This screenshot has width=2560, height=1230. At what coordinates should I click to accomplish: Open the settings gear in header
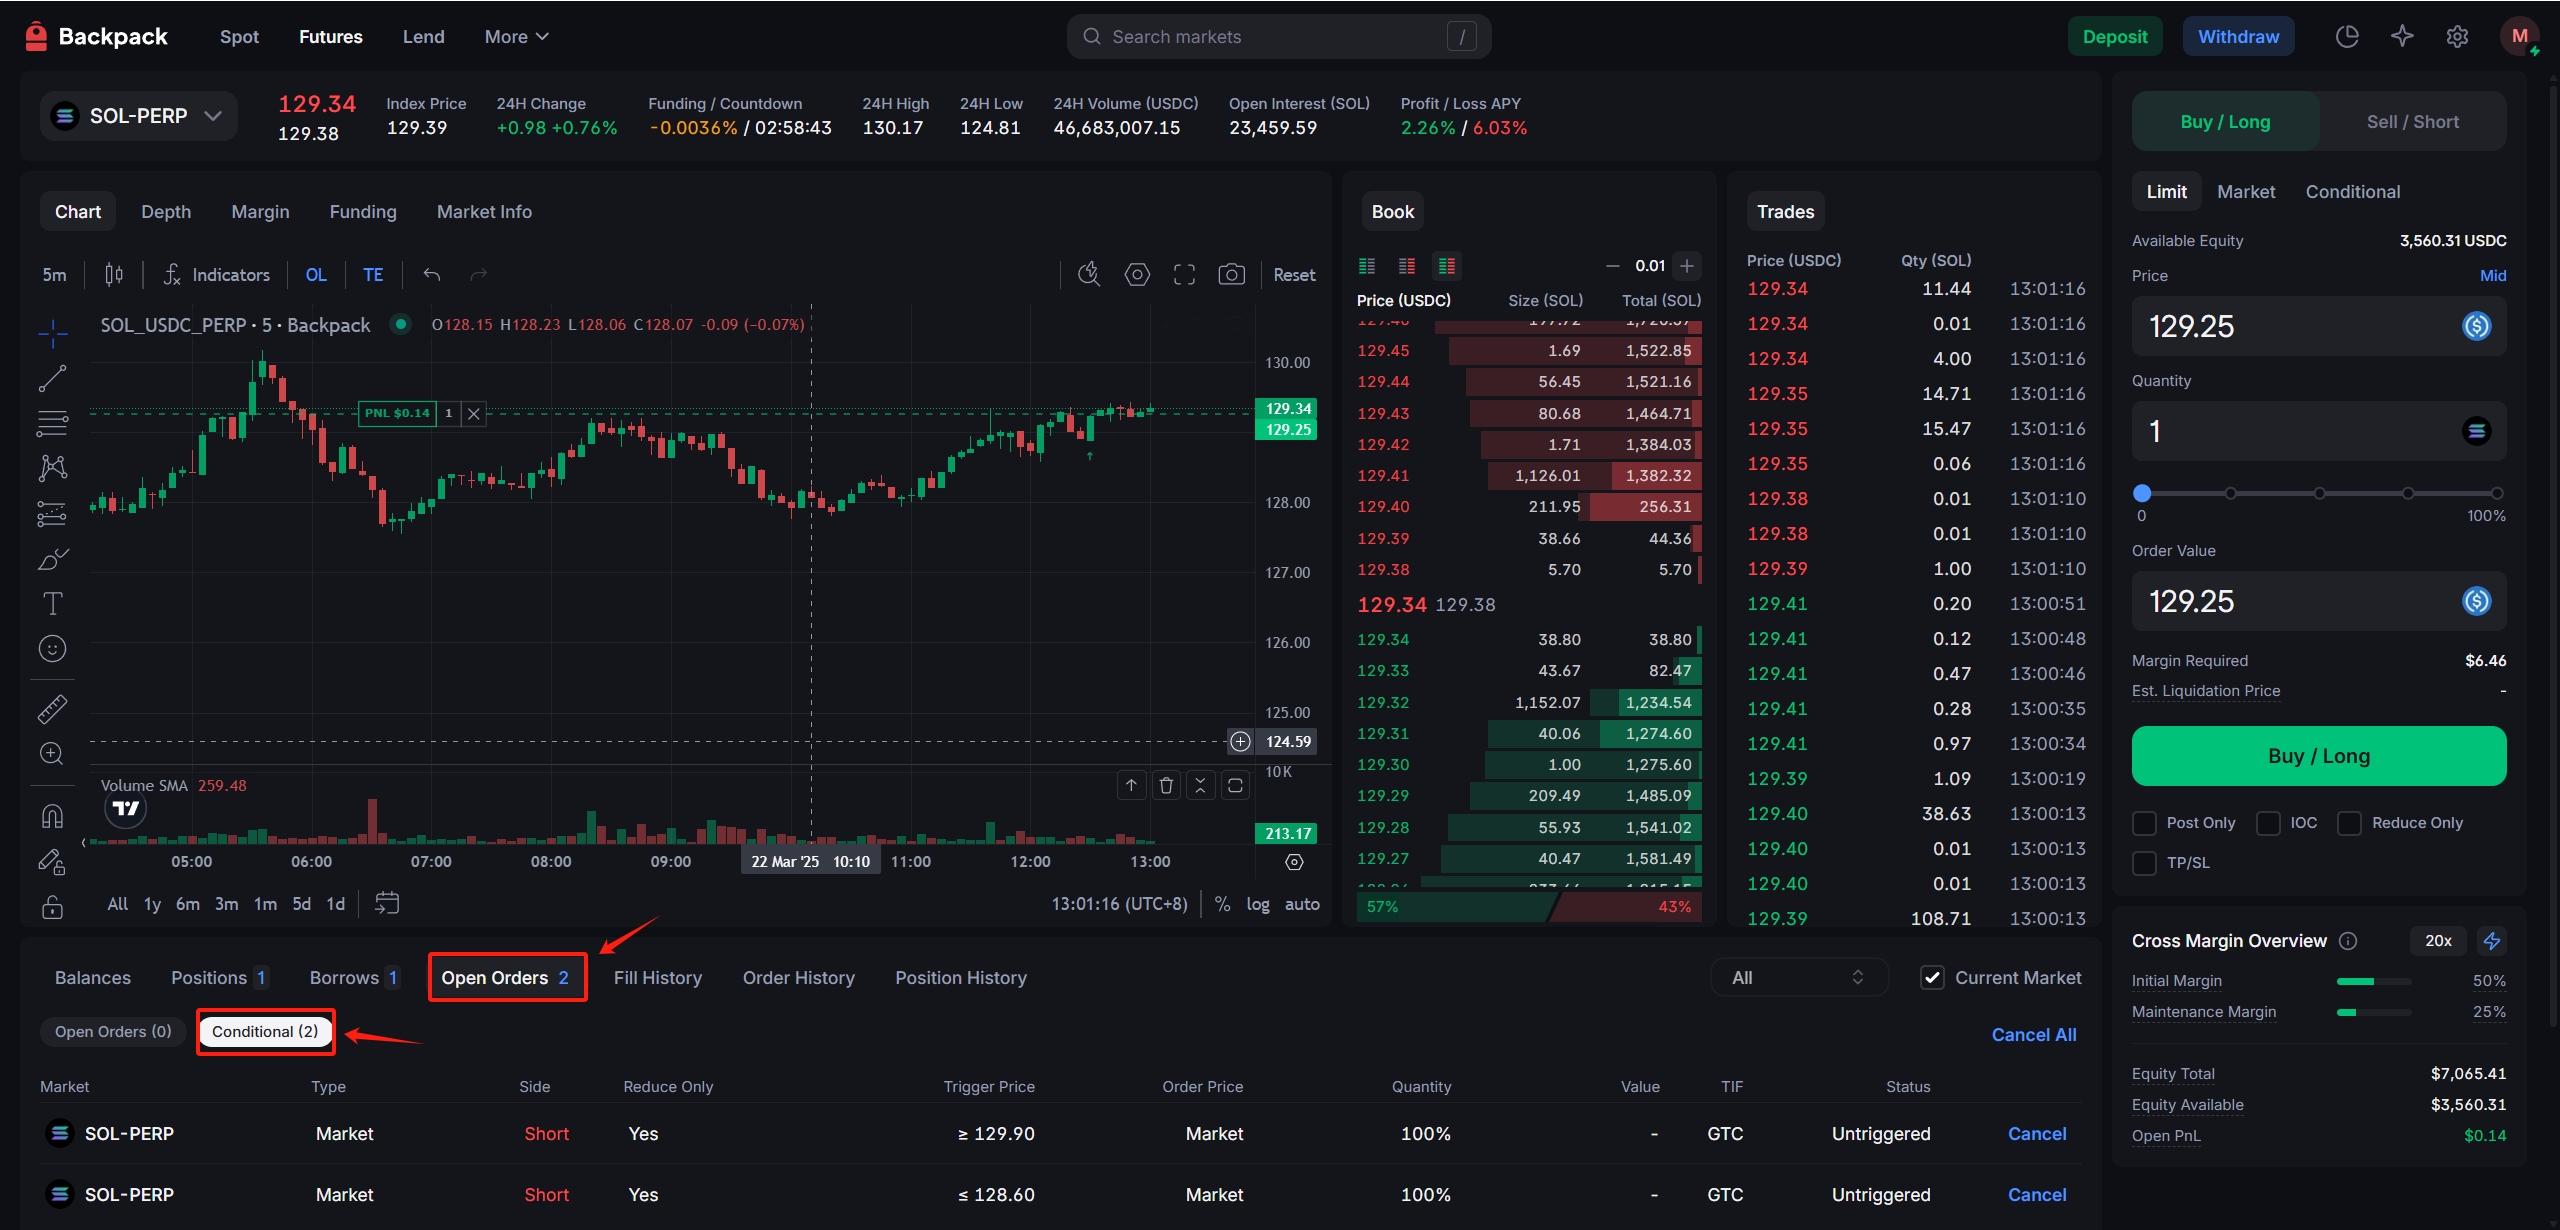click(x=2457, y=37)
